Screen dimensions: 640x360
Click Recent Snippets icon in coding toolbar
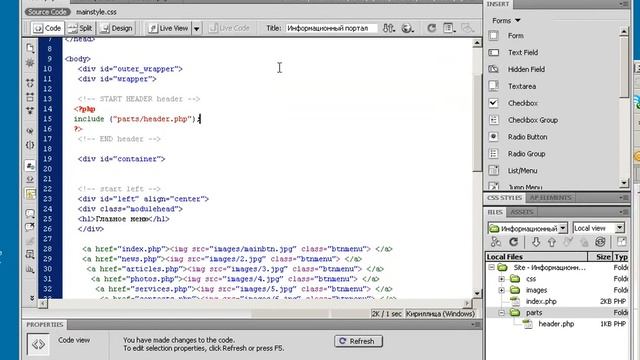click(30, 255)
